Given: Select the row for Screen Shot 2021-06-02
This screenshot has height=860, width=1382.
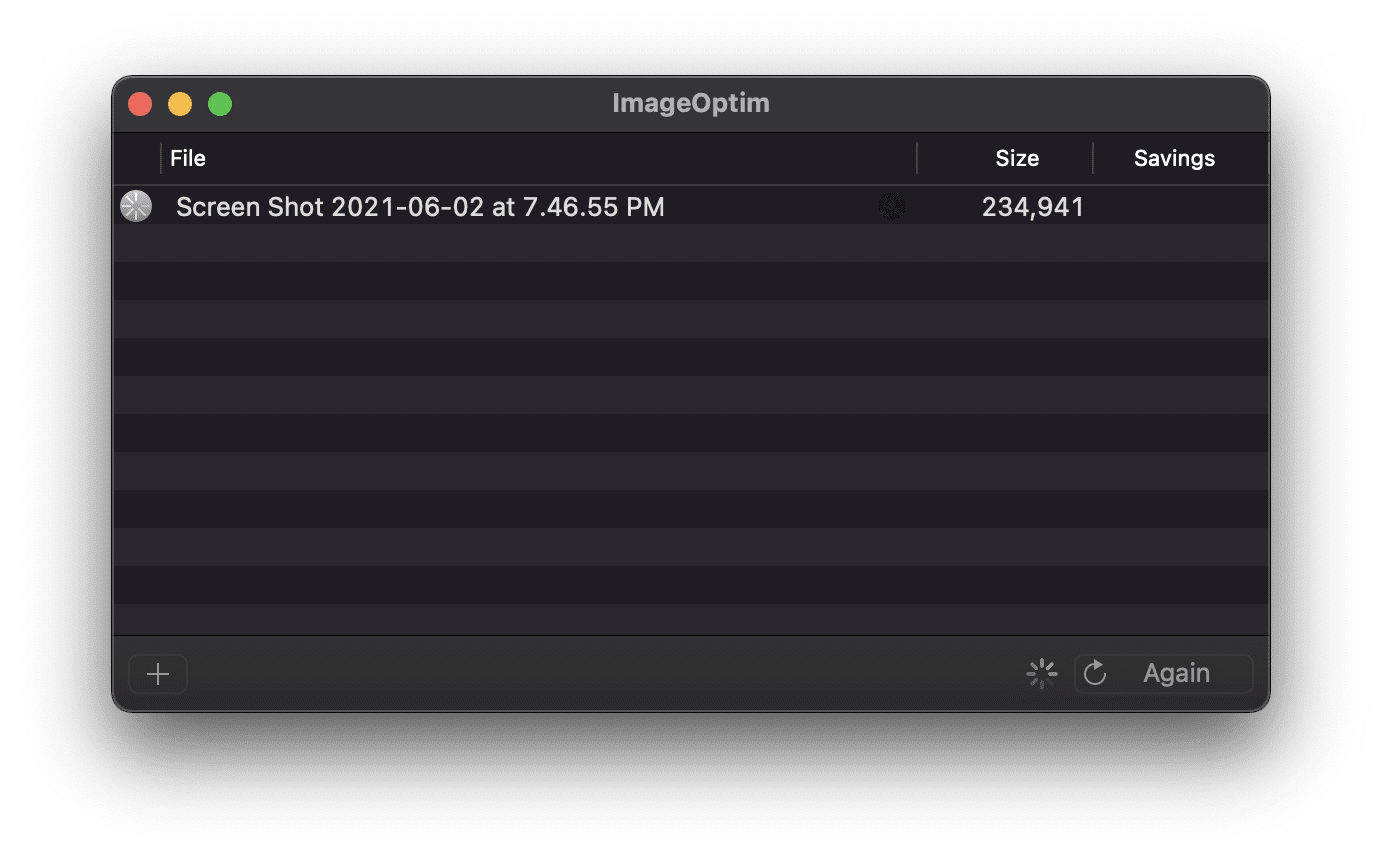Looking at the screenshot, I should (500, 206).
